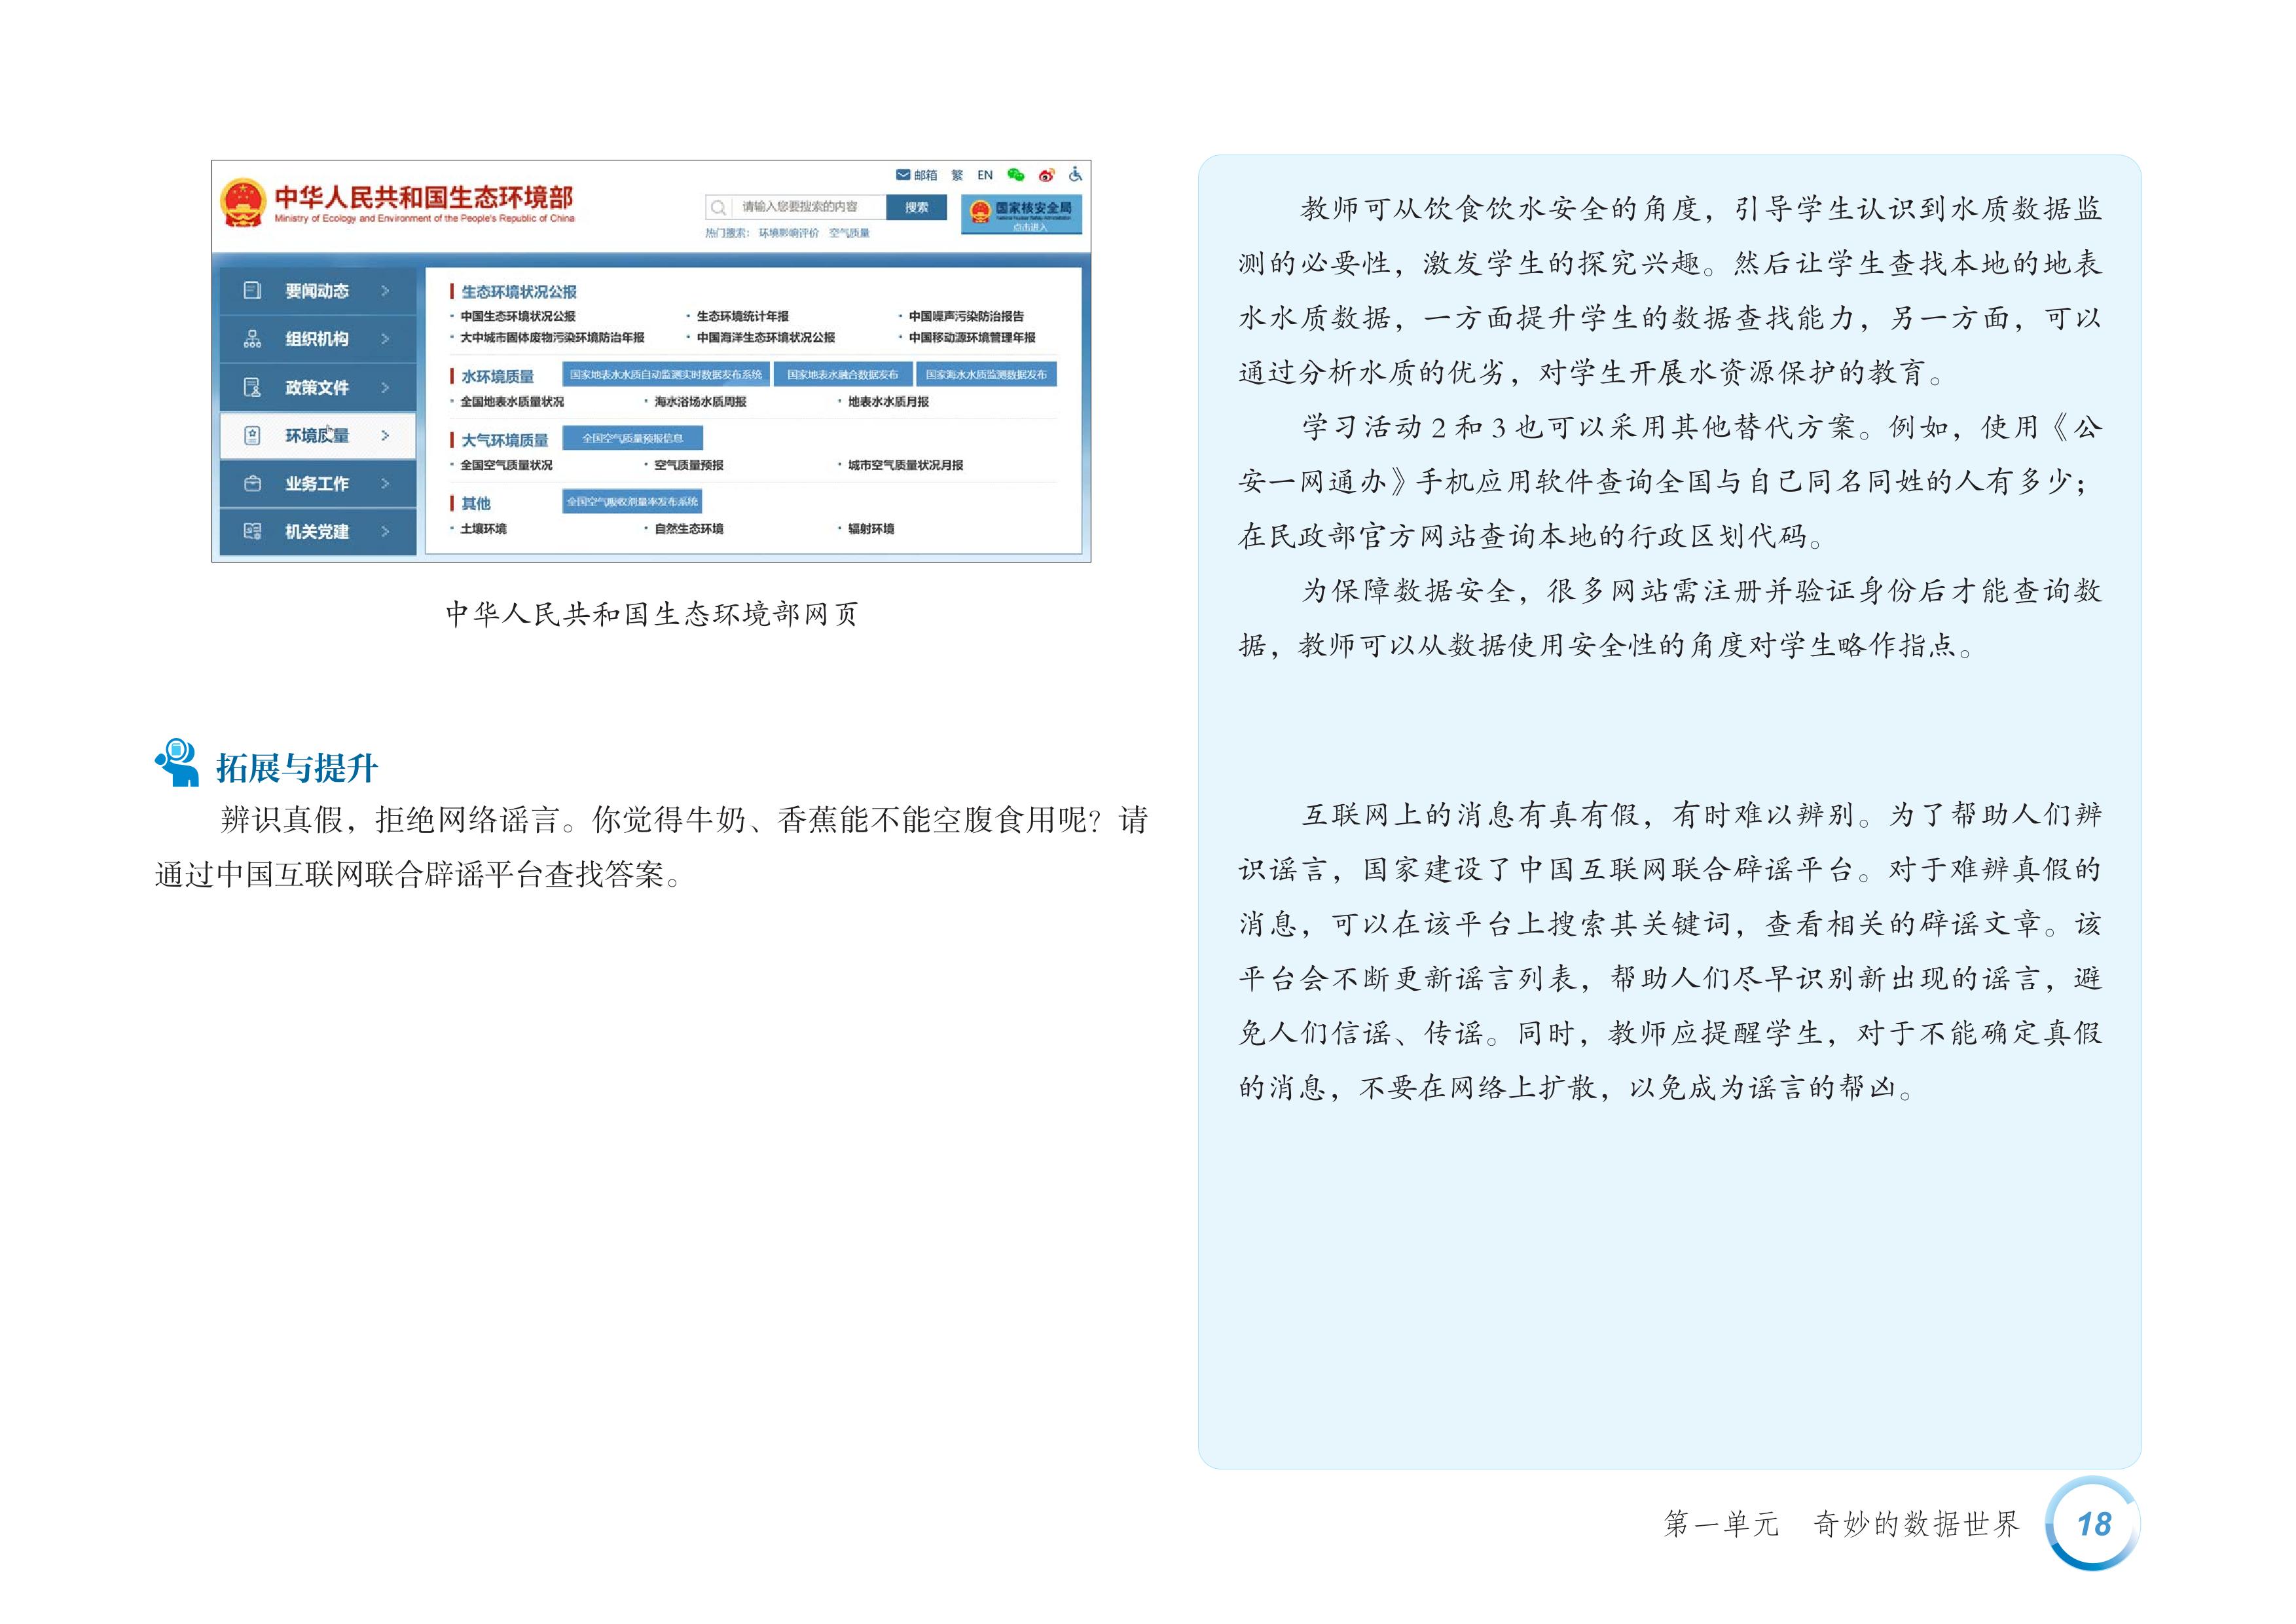This screenshot has height=1624, width=2296.
Task: Click the 邮箱 mail envelope icon
Action: pyautogui.click(x=903, y=175)
